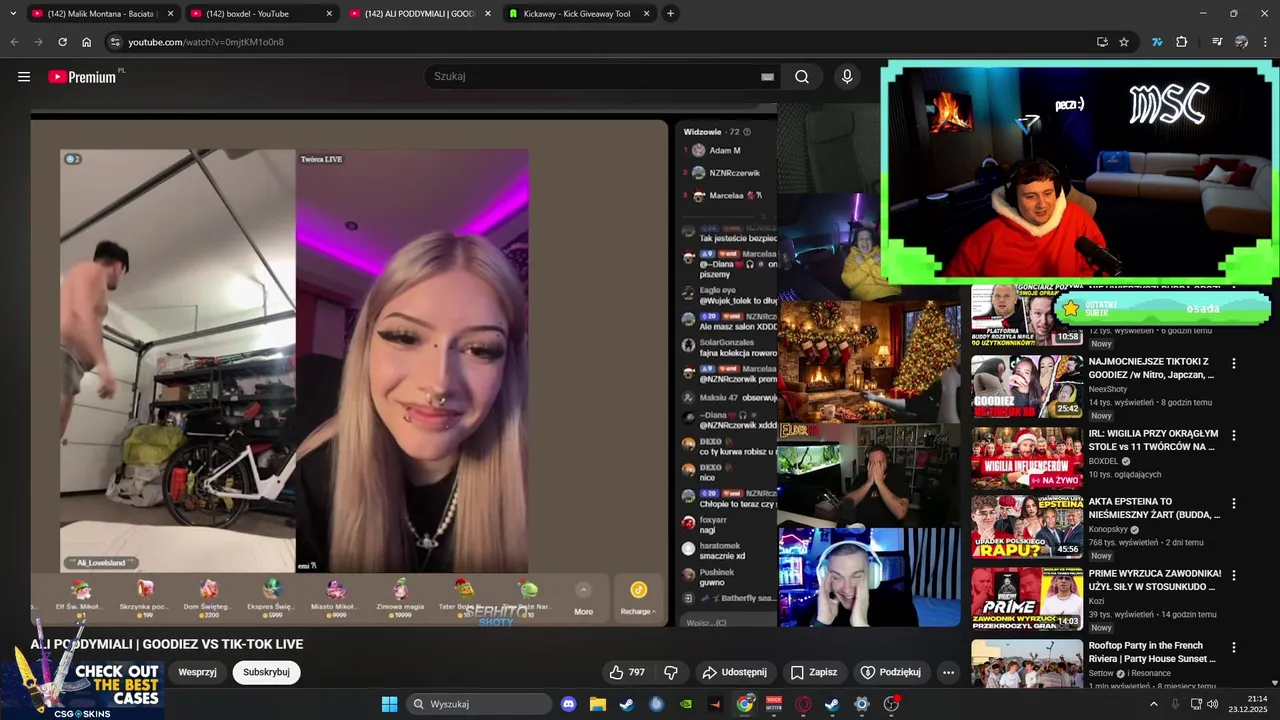
Task: Open the YouTube guide hamburger menu
Action: click(24, 76)
